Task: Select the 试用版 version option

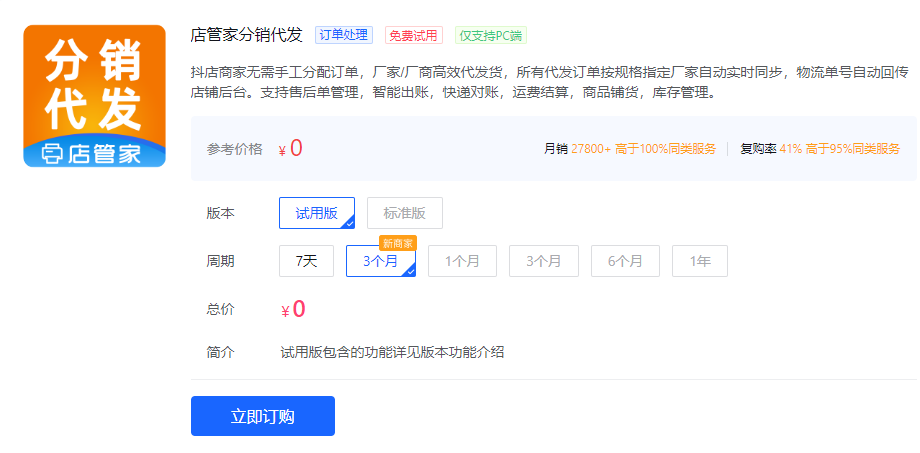Action: point(316,213)
